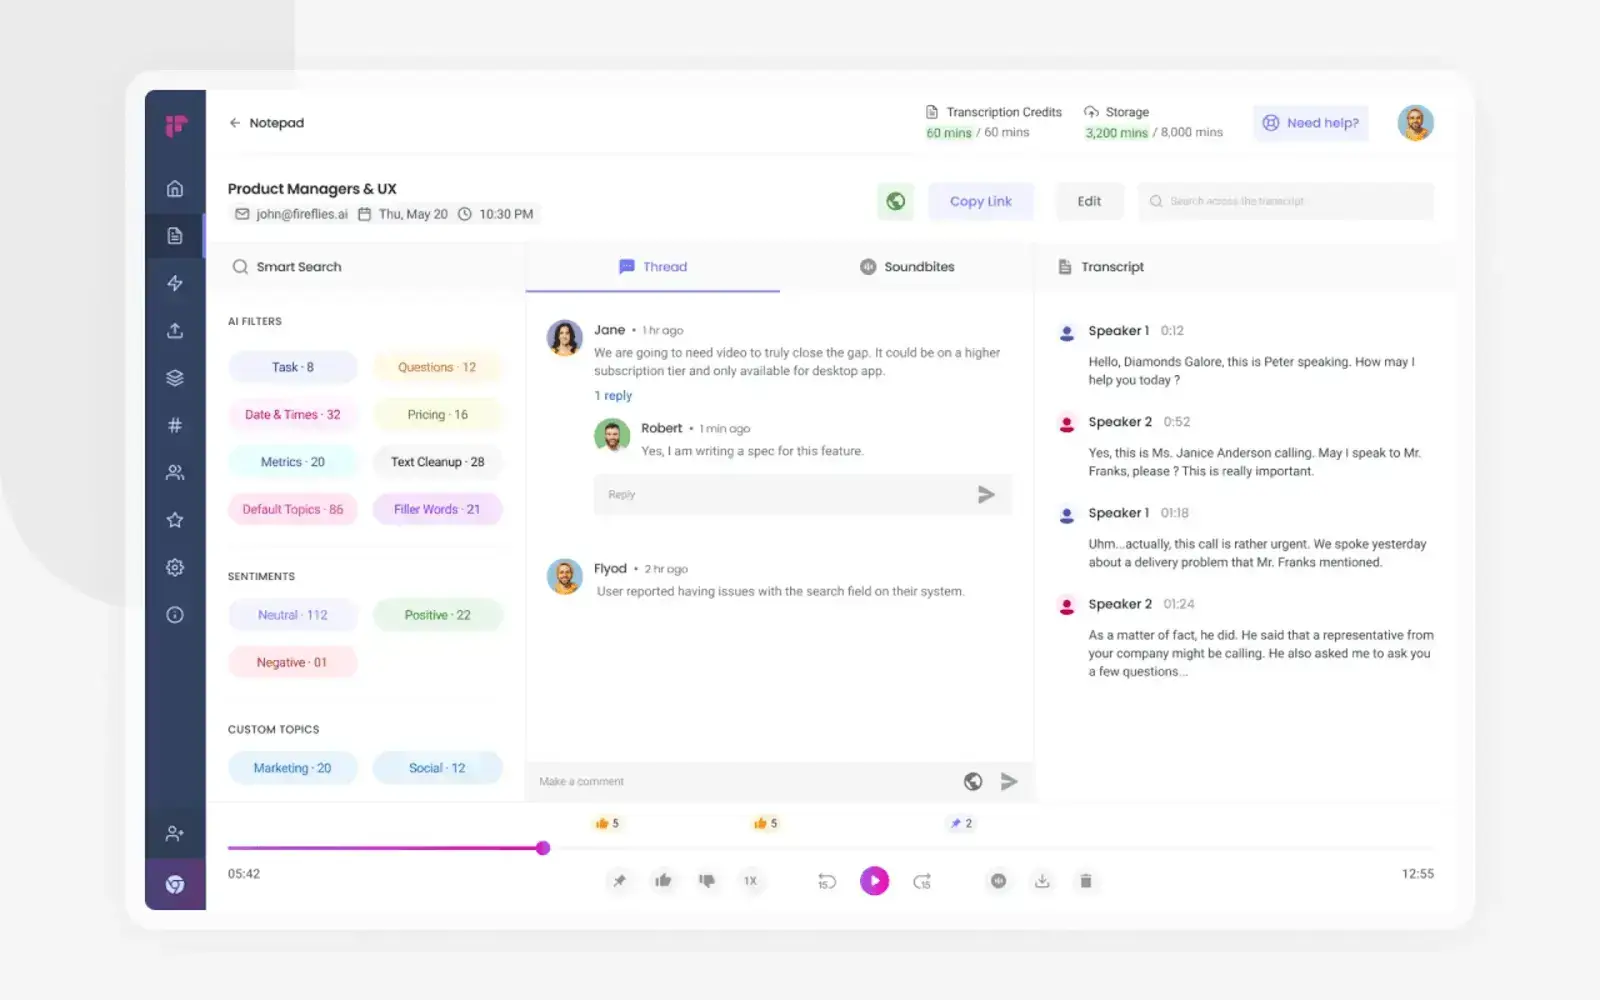This screenshot has height=1000, width=1600.
Task: Click Flyod's avatar in the thread
Action: click(x=565, y=577)
